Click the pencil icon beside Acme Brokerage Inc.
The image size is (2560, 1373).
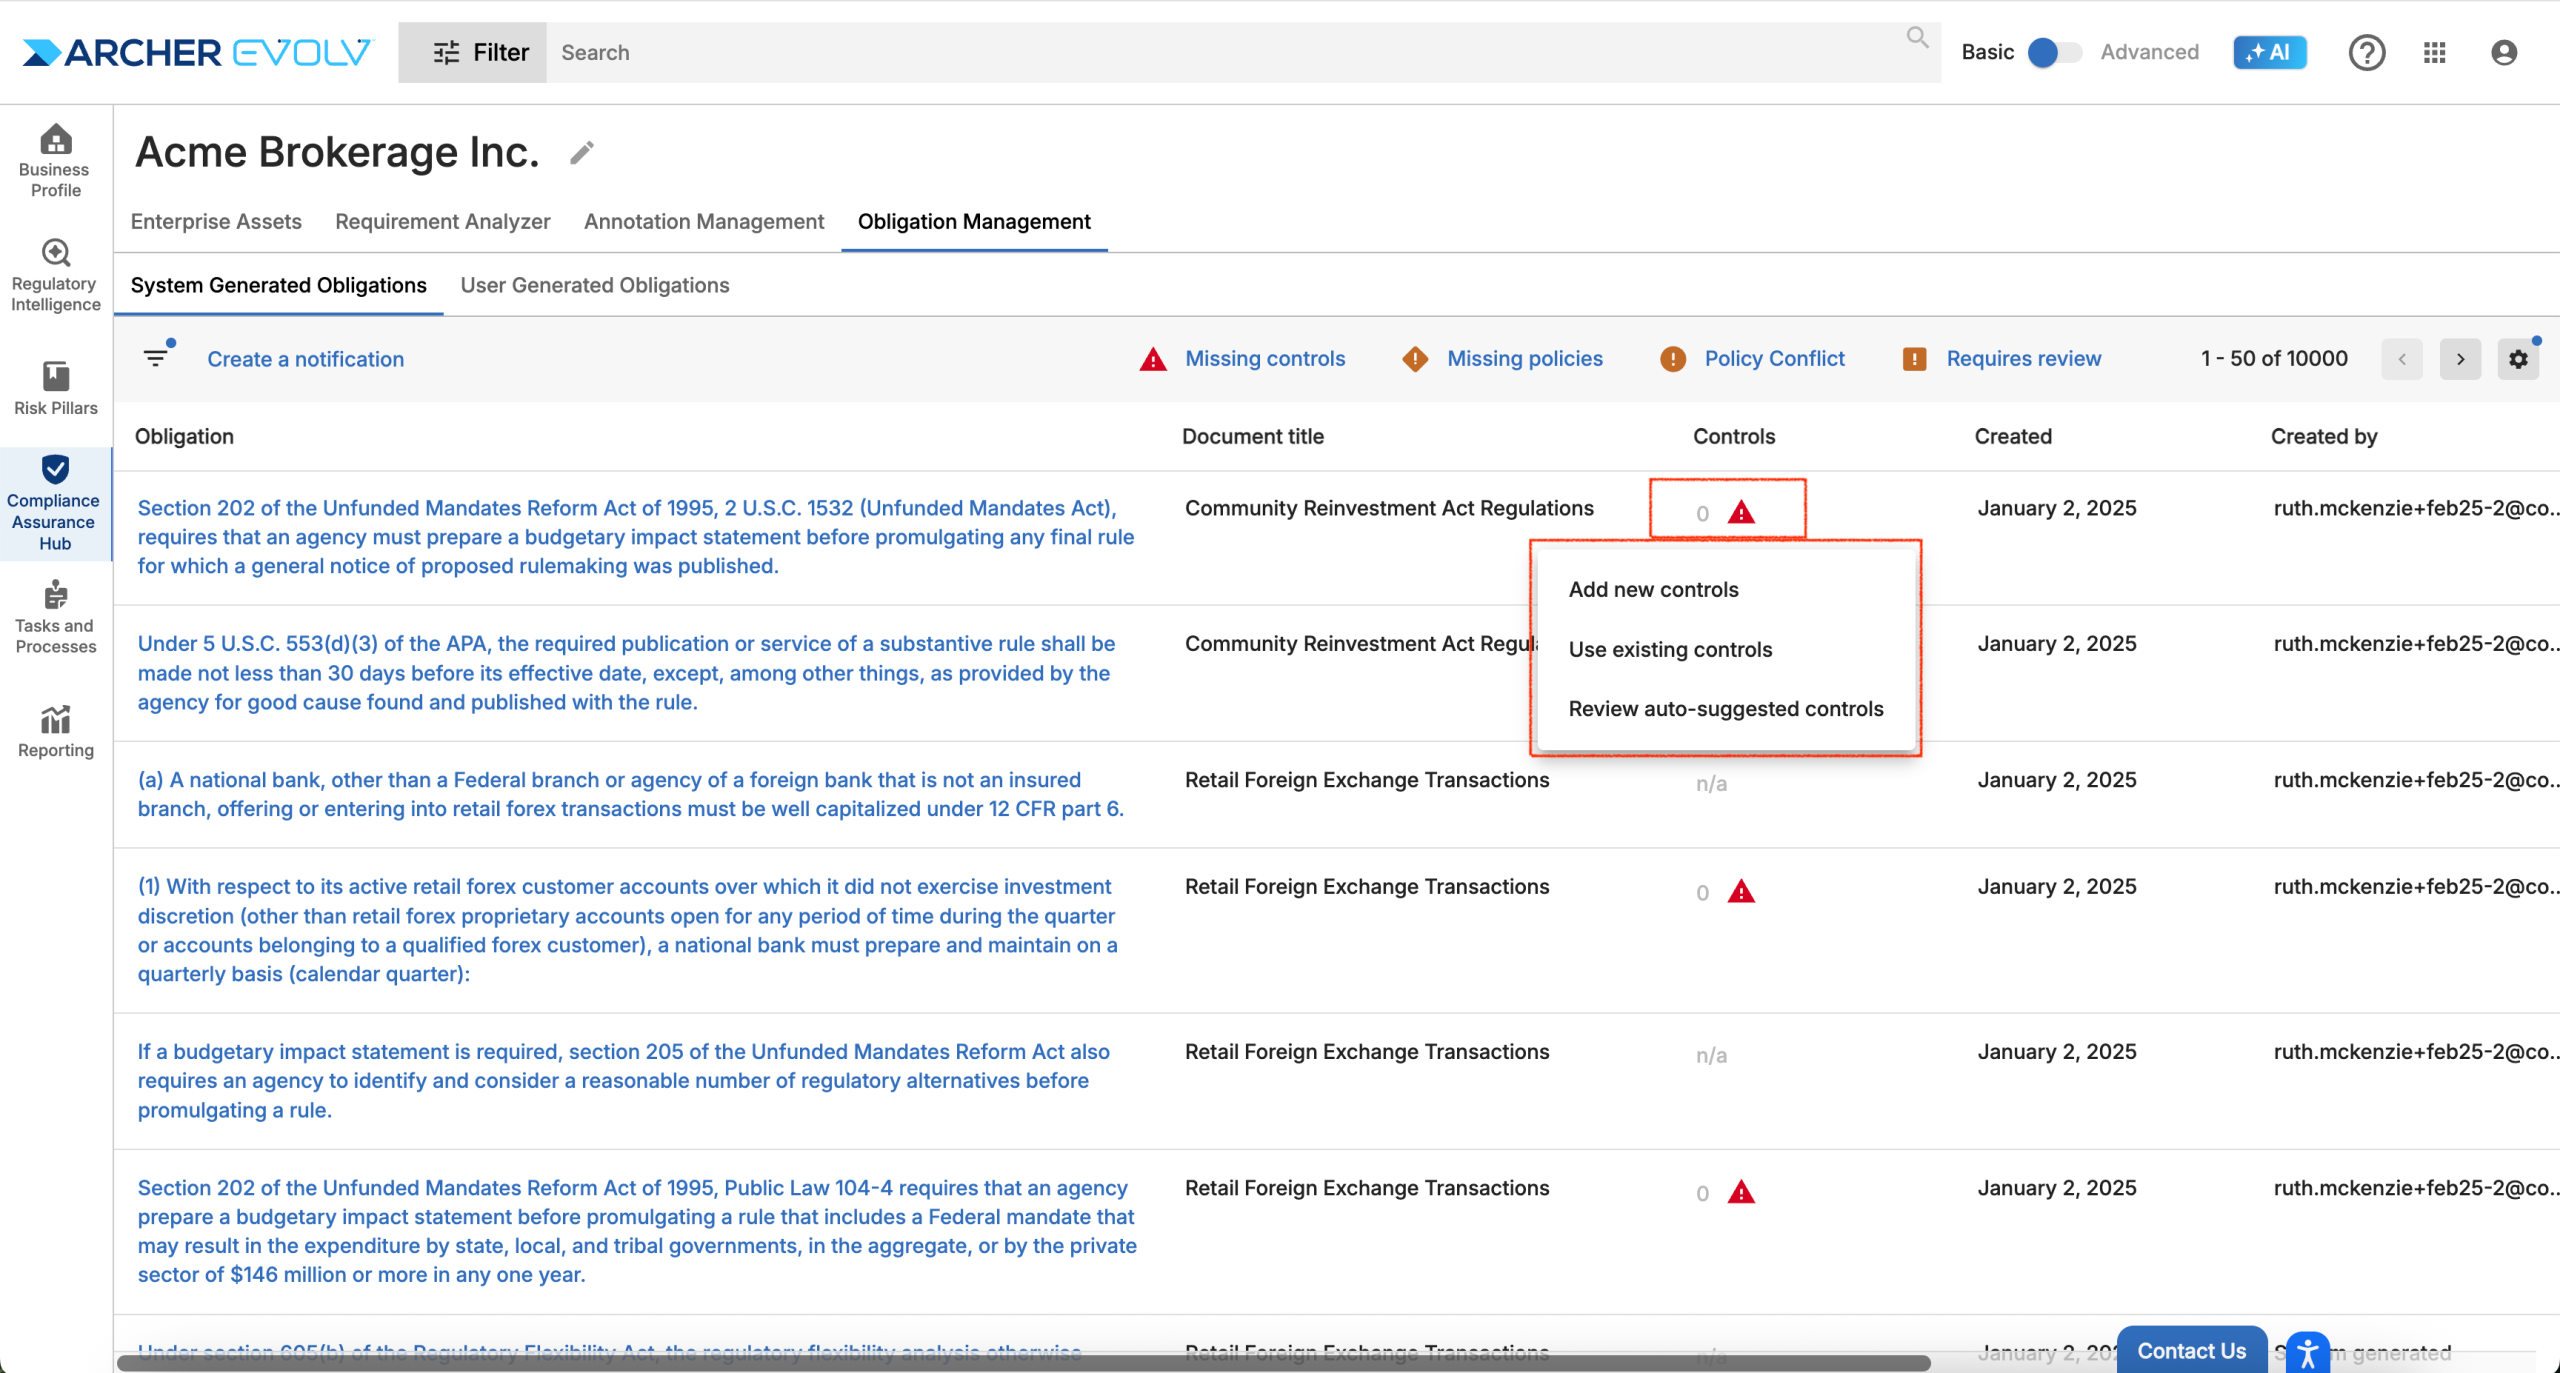[x=582, y=153]
